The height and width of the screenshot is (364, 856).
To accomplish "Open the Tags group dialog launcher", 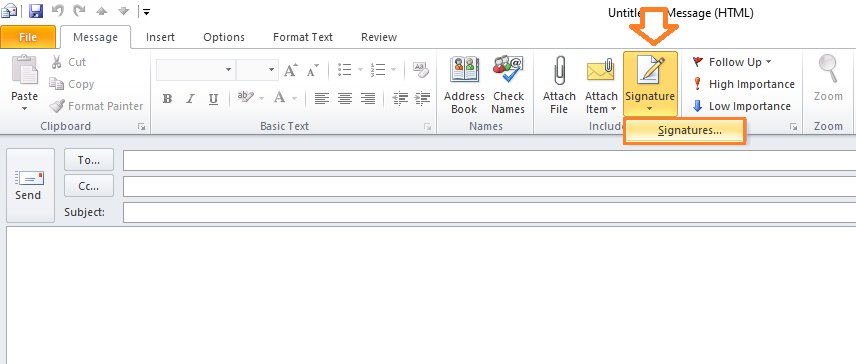I will coord(793,127).
